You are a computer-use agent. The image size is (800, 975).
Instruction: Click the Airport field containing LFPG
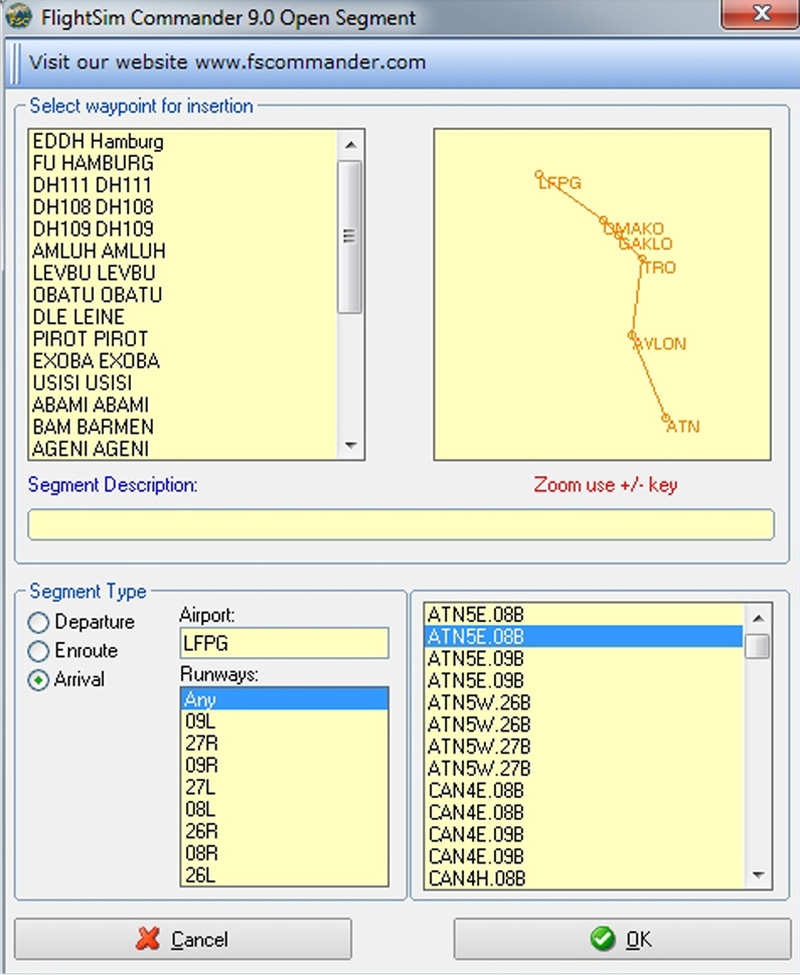(284, 643)
